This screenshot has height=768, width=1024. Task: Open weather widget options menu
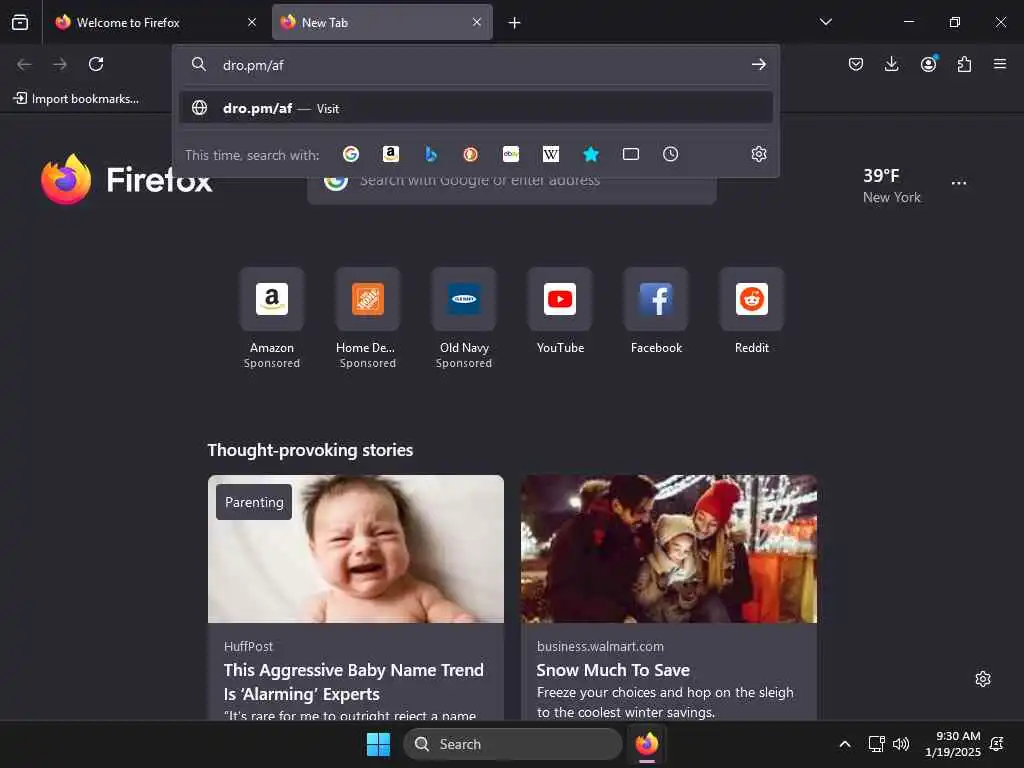tap(959, 184)
